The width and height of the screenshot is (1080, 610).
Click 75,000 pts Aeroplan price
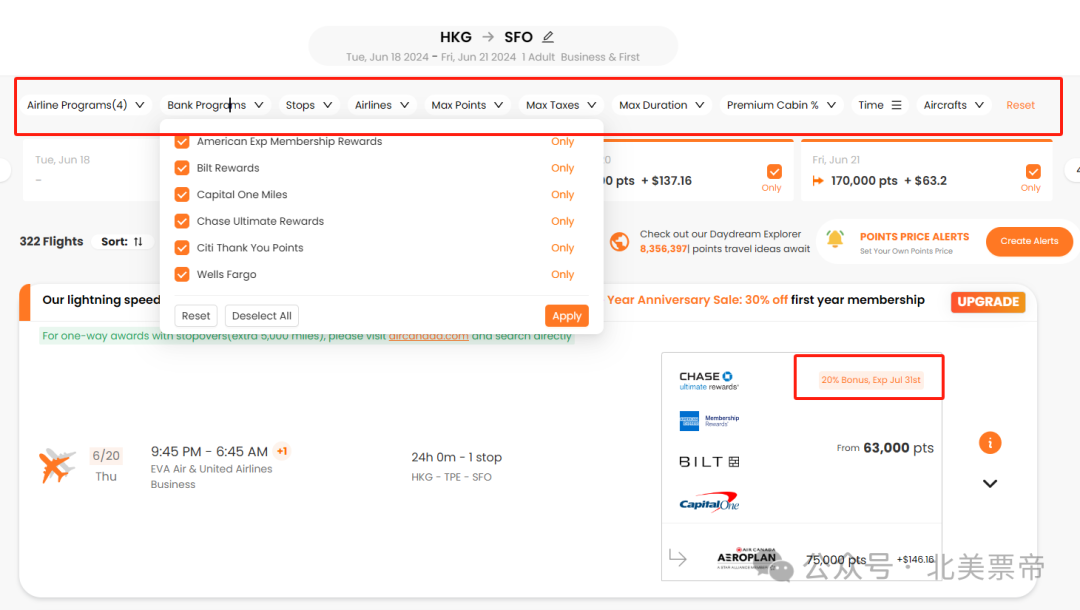pyautogui.click(x=835, y=560)
